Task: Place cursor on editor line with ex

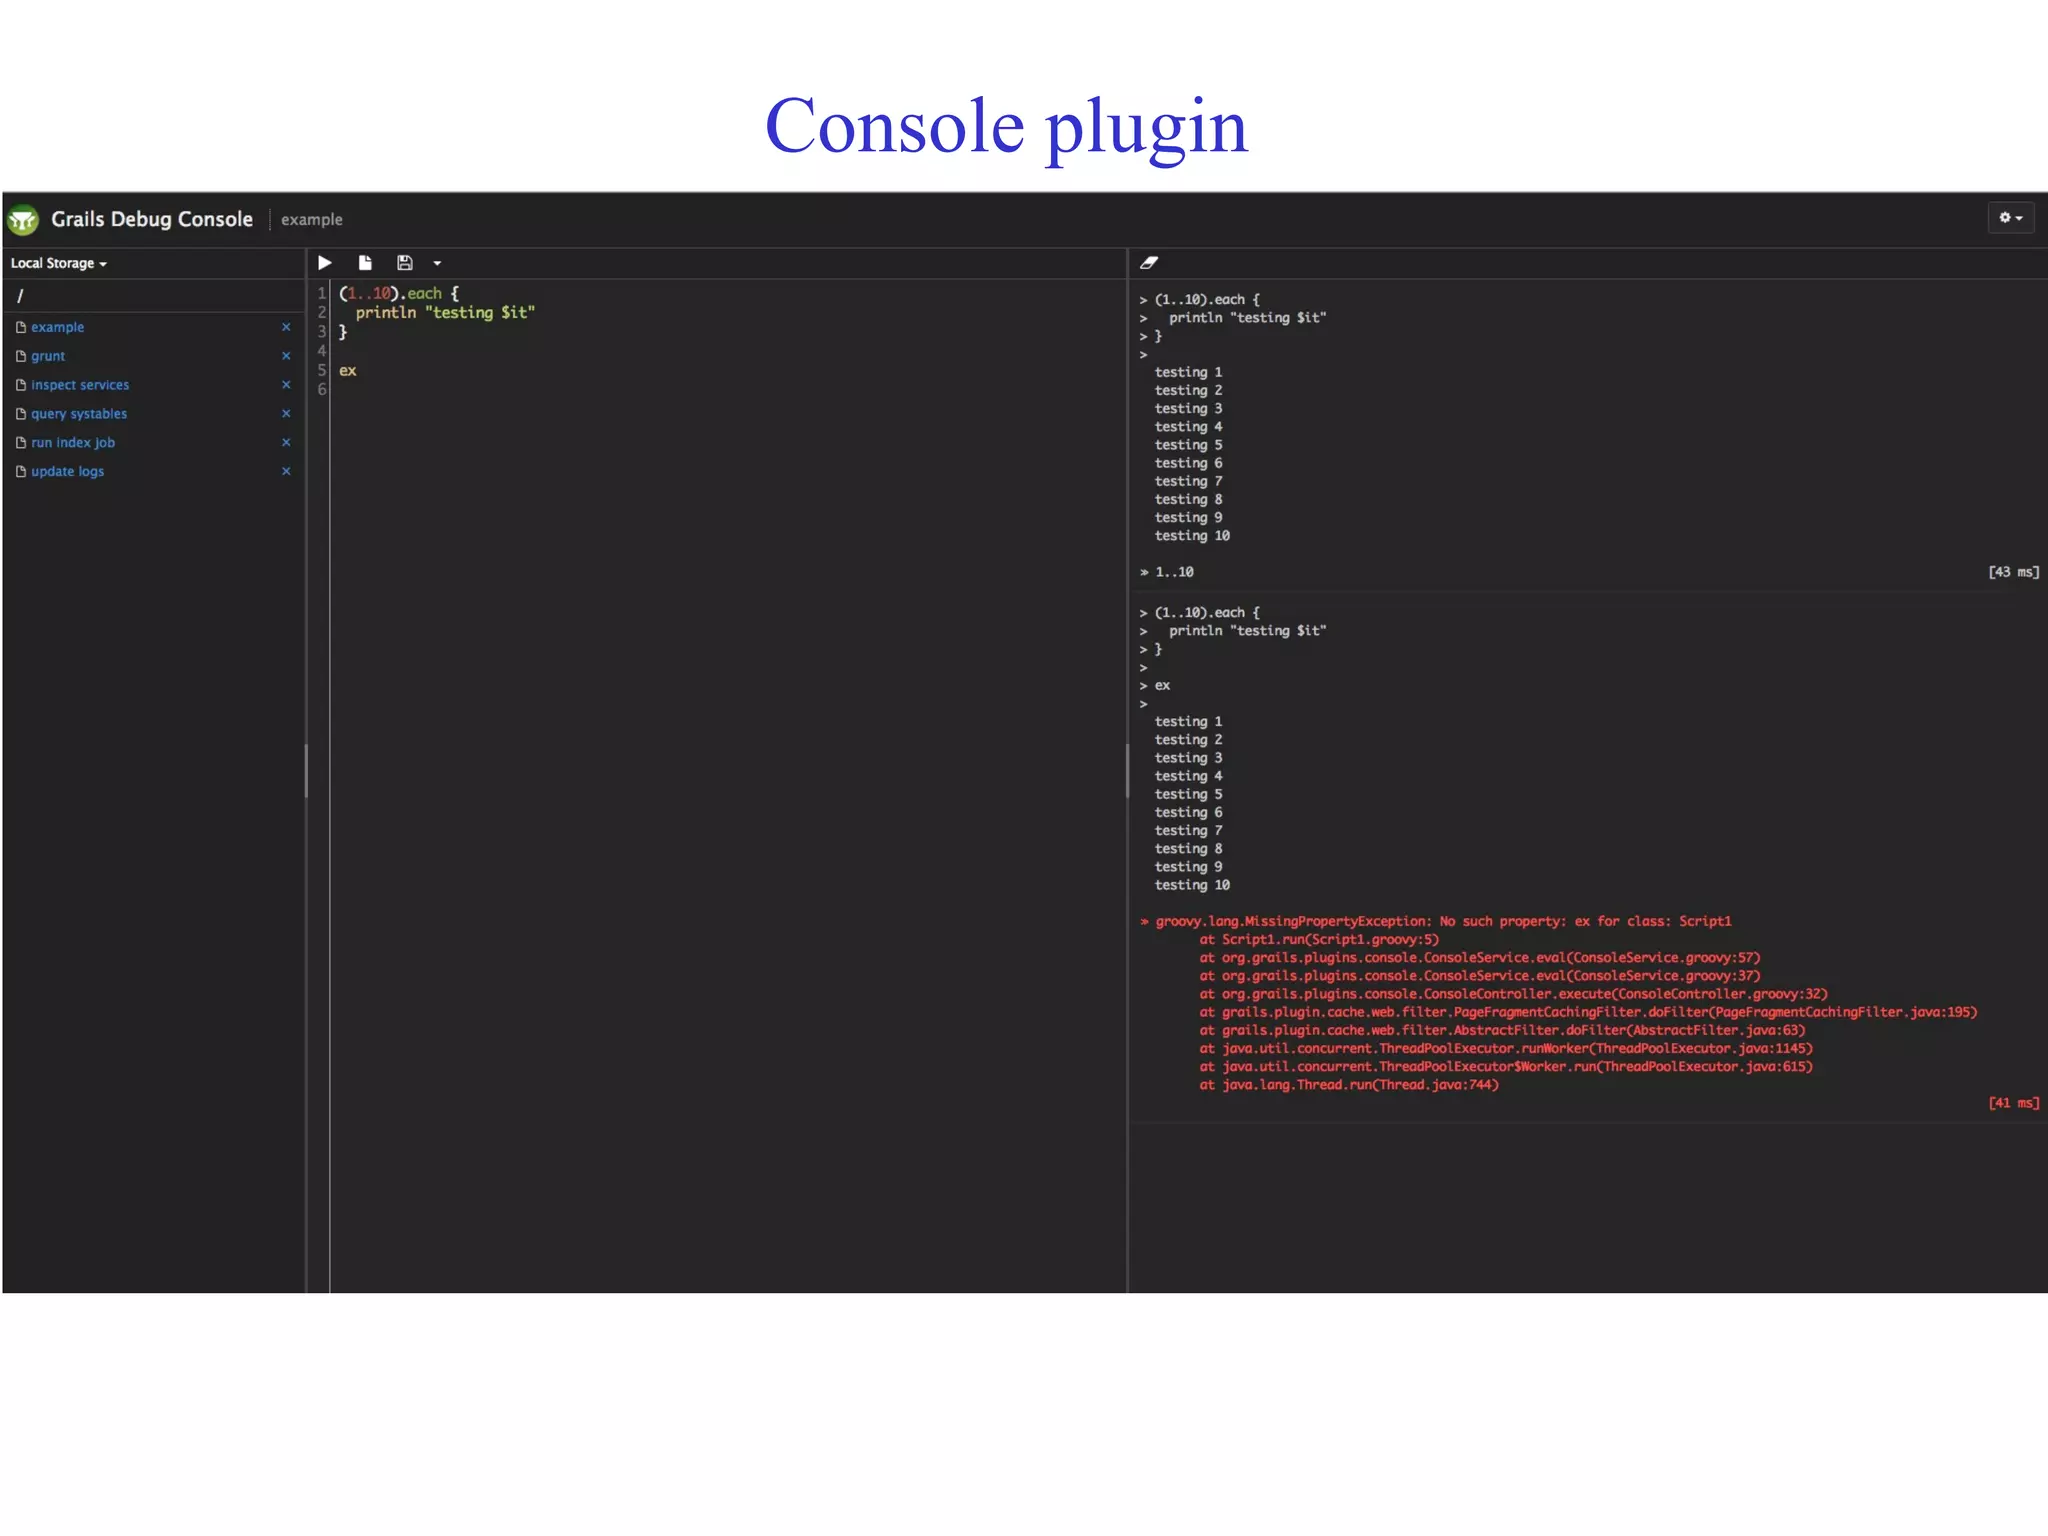Action: [348, 371]
